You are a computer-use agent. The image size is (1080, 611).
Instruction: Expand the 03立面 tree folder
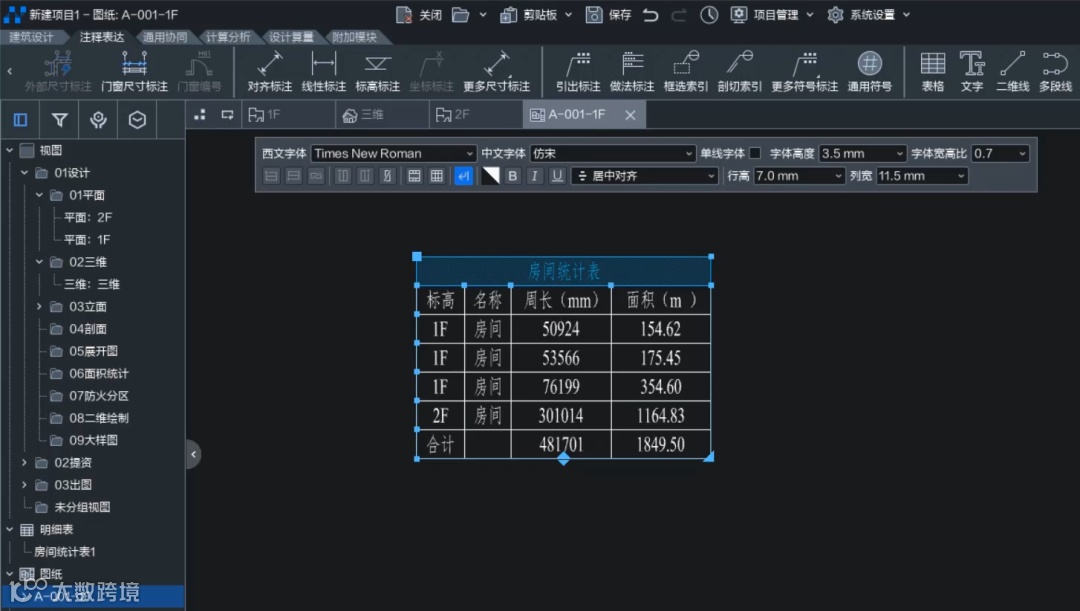pos(39,307)
